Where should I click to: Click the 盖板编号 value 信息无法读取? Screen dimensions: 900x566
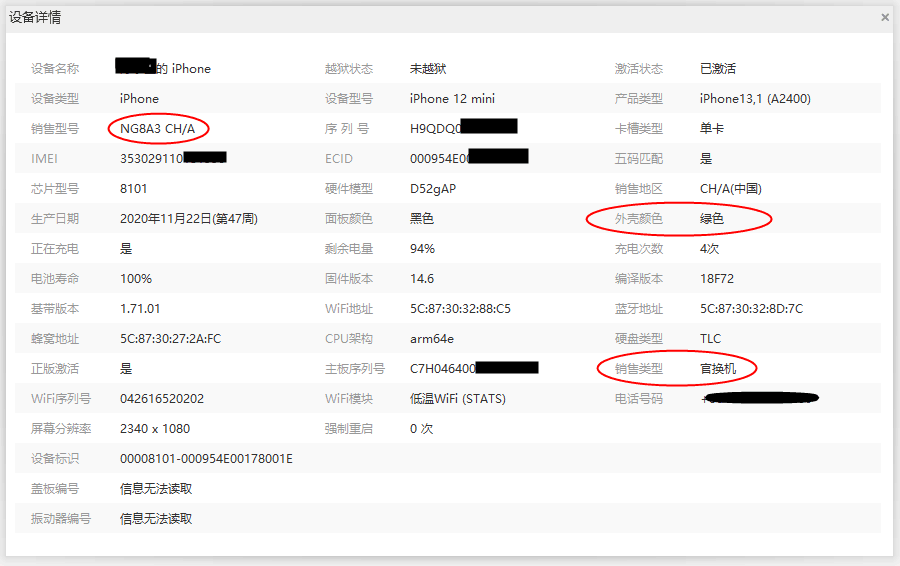[156, 489]
